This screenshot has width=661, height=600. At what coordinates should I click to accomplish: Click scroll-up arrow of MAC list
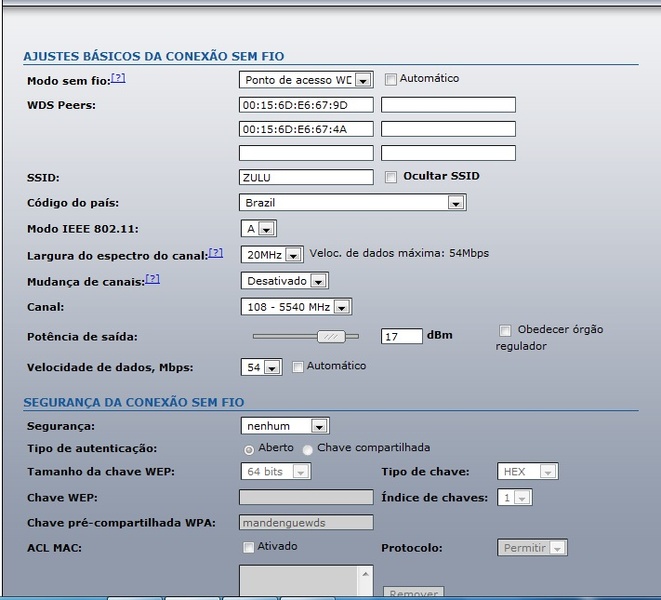pos(365,574)
